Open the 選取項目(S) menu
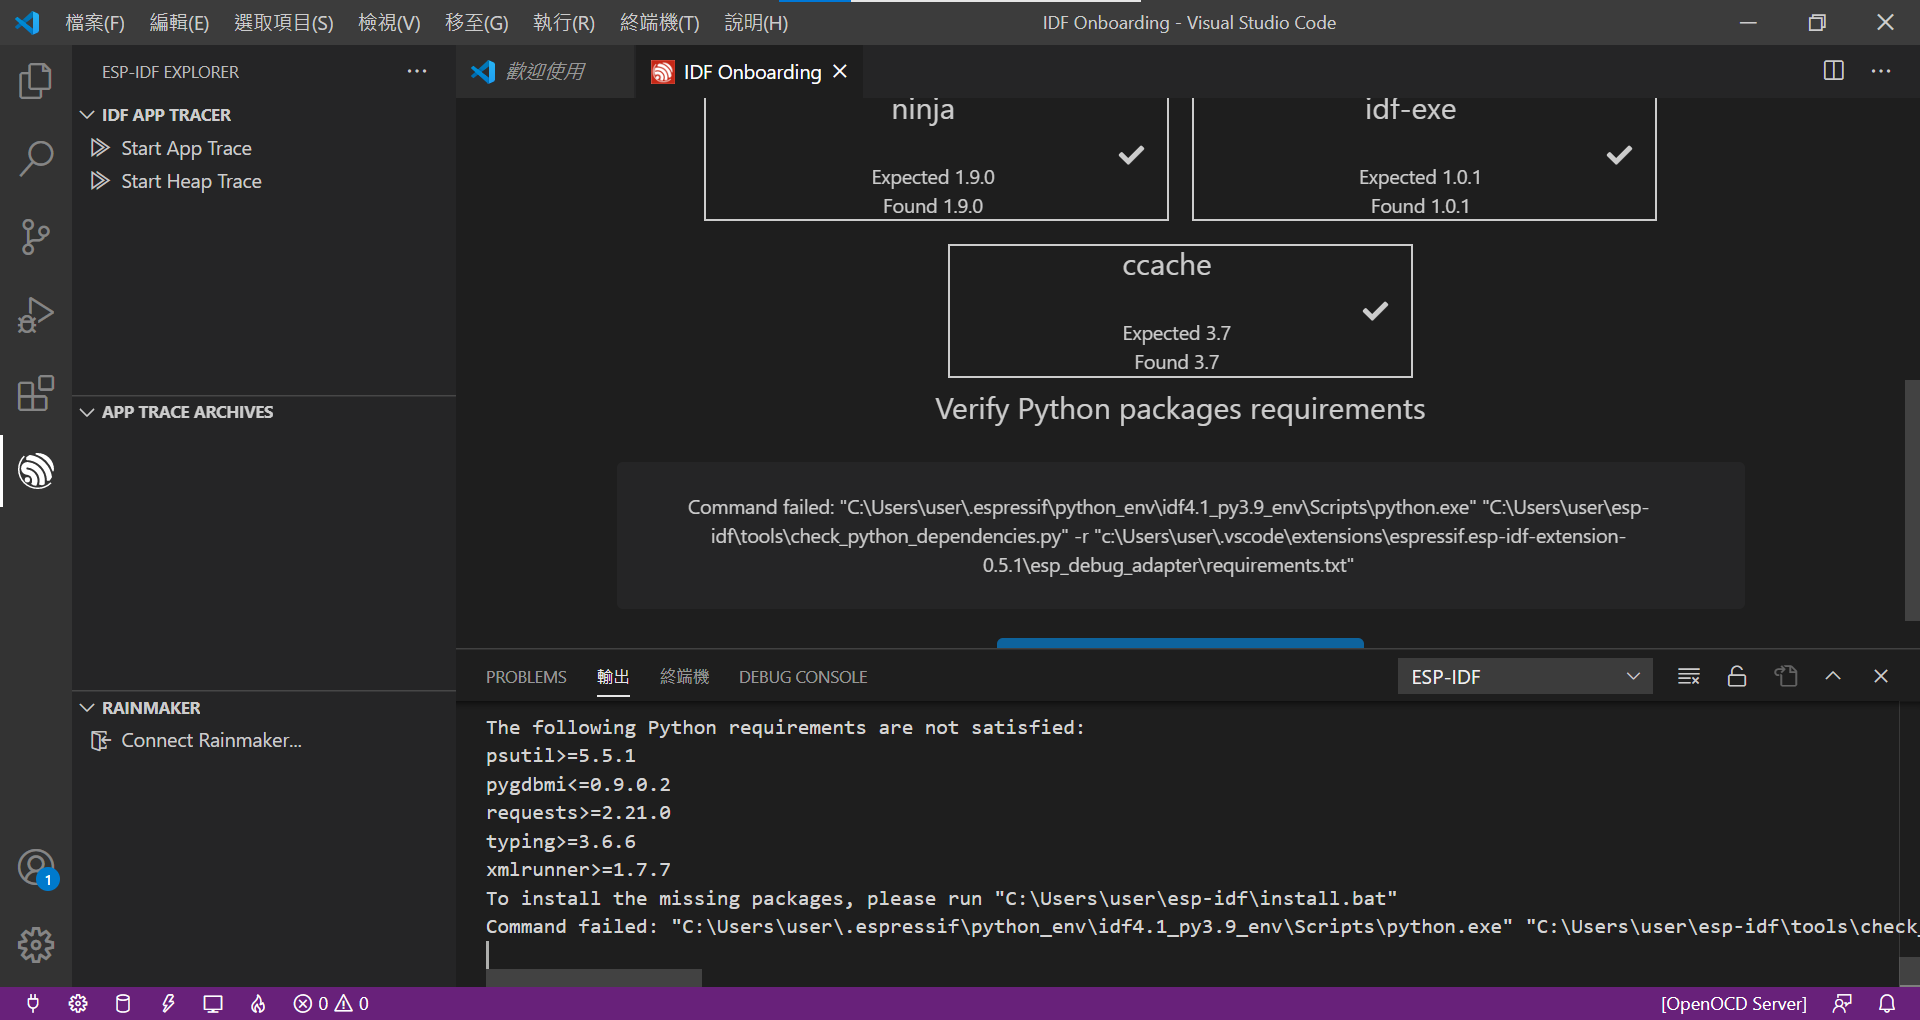The height and width of the screenshot is (1020, 1920). tap(284, 22)
